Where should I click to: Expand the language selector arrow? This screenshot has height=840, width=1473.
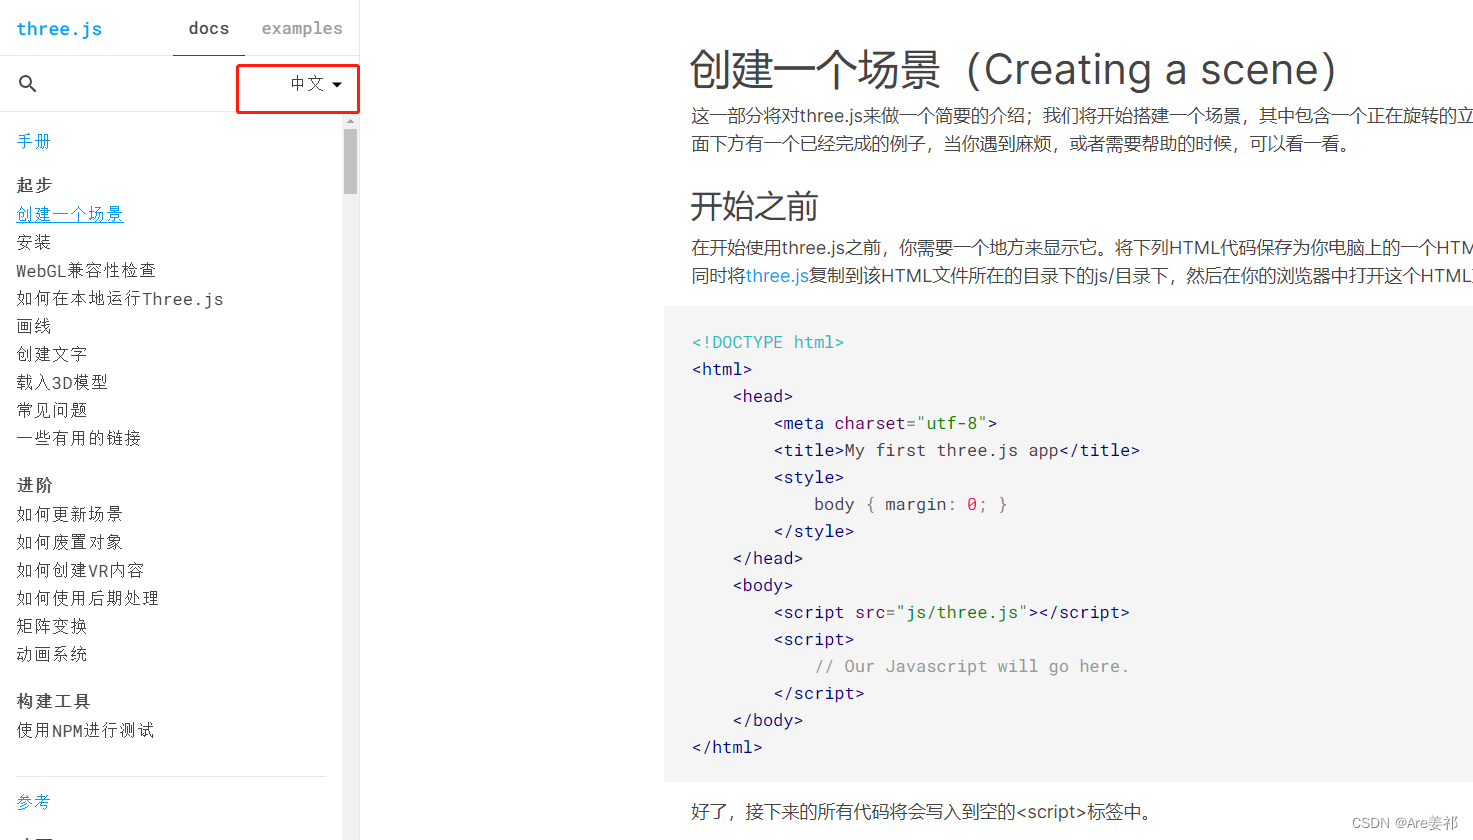click(336, 85)
